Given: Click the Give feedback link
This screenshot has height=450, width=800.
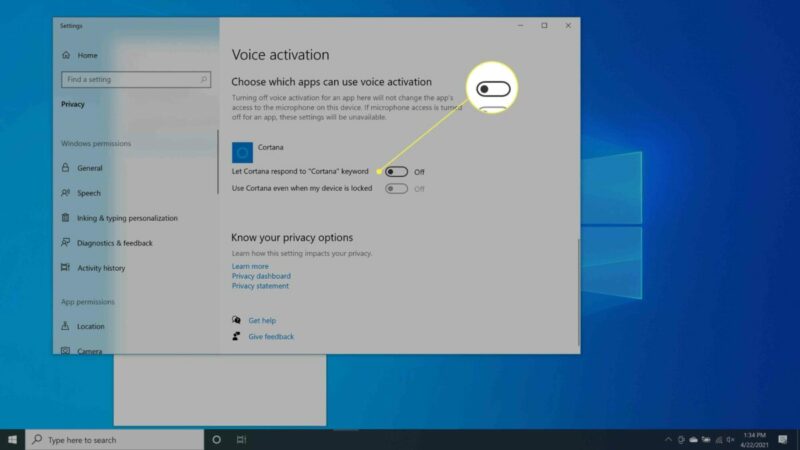Looking at the screenshot, I should click(x=271, y=337).
